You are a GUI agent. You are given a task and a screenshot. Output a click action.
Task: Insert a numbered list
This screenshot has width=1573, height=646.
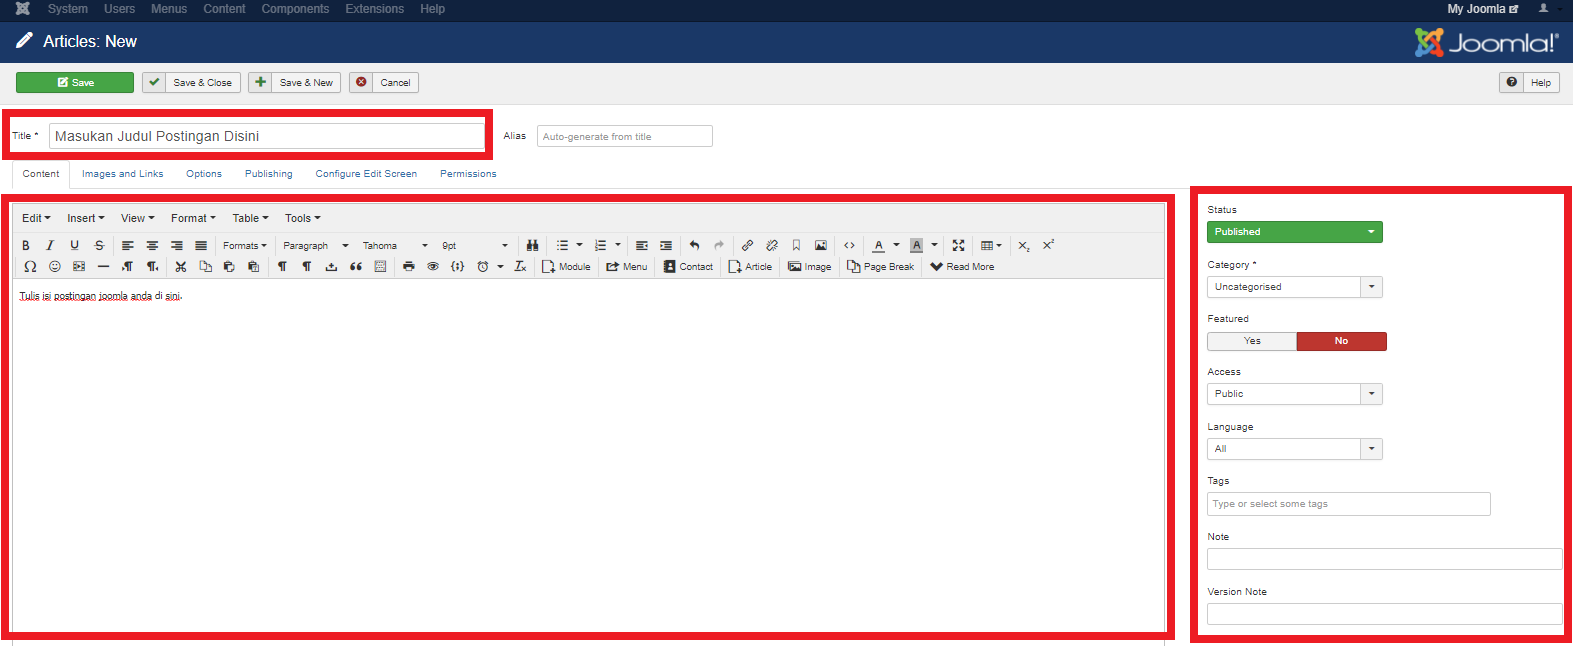click(600, 245)
